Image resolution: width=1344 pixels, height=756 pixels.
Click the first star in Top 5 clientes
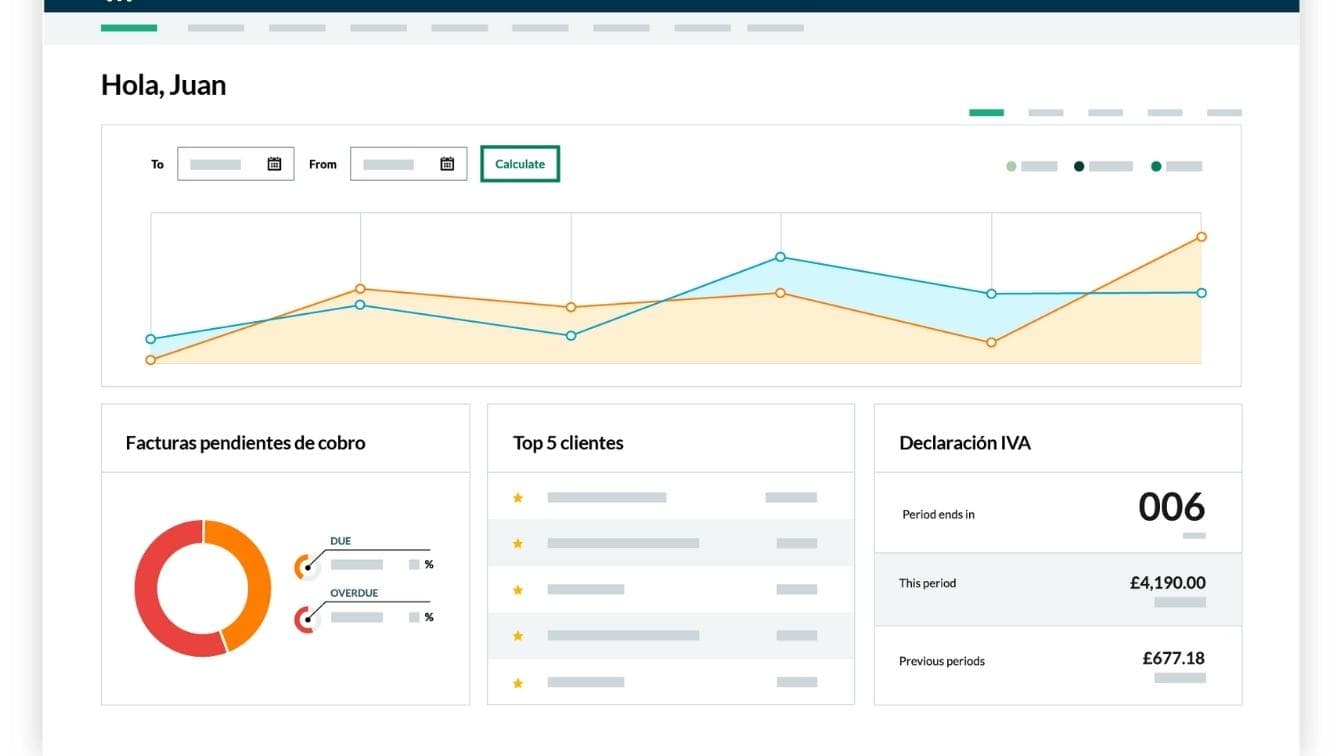518,497
